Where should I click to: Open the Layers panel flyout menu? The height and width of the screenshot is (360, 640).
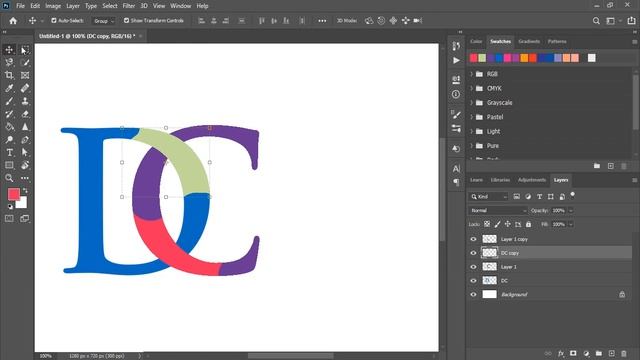point(635,180)
